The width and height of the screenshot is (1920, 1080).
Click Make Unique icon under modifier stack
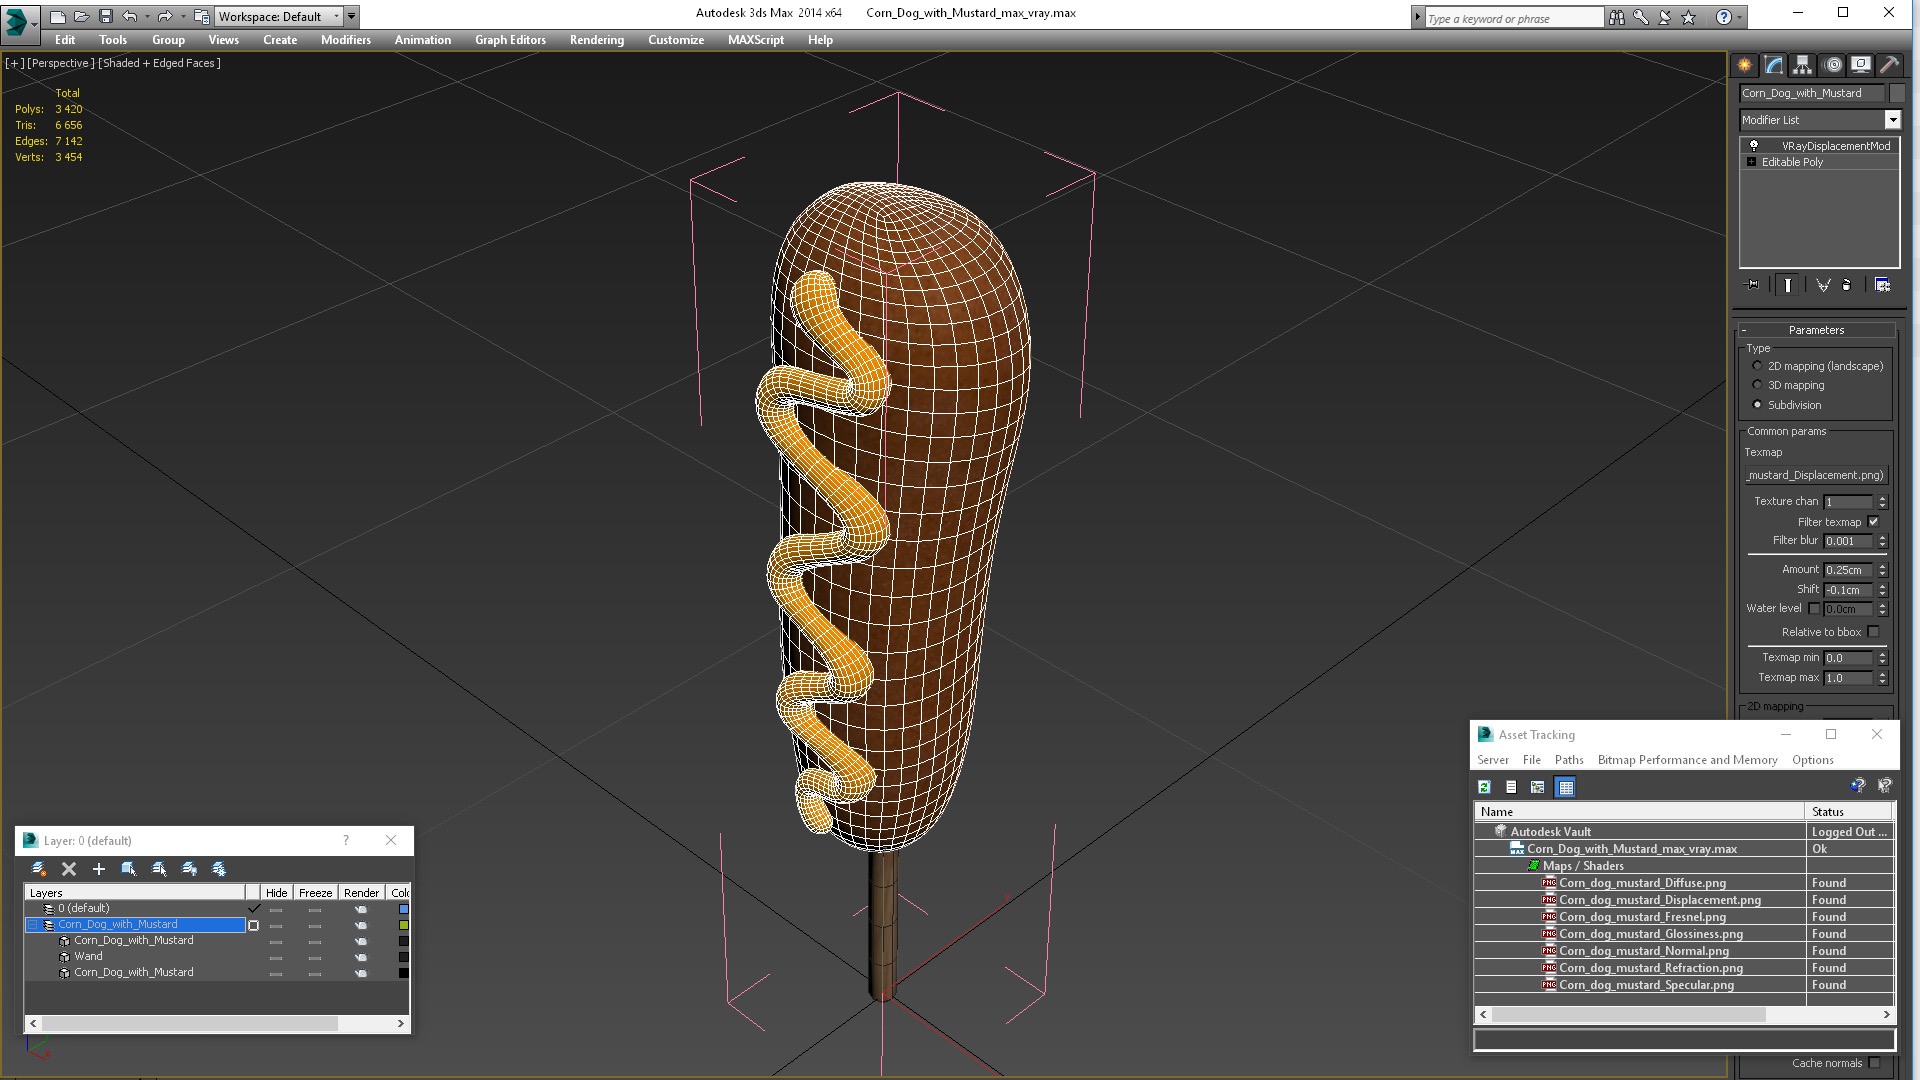coord(1823,285)
